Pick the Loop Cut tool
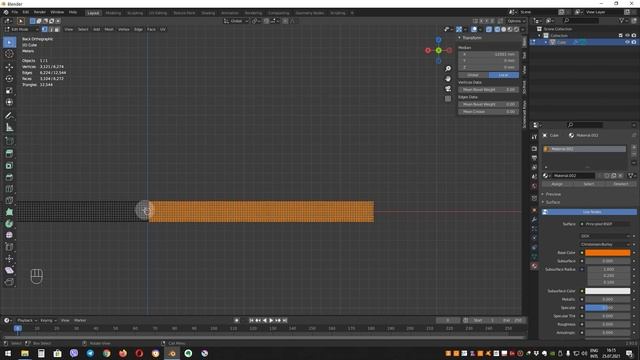Viewport: 640px width, 360px height. [x=9, y=189]
